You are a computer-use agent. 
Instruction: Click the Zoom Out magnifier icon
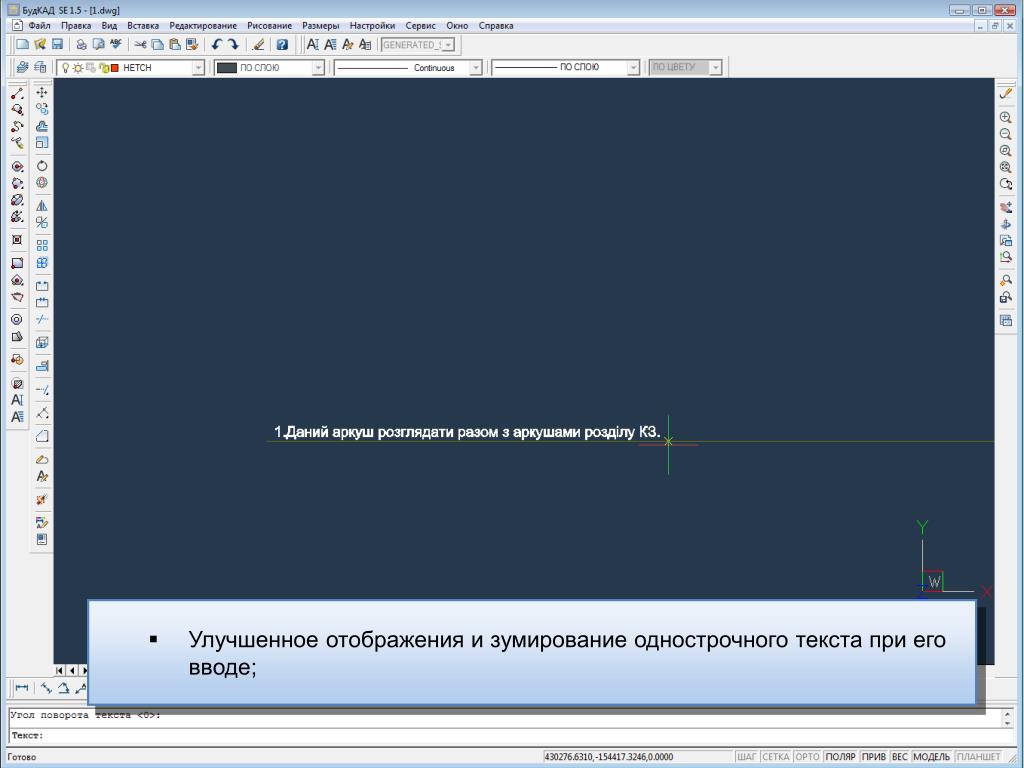[1006, 134]
